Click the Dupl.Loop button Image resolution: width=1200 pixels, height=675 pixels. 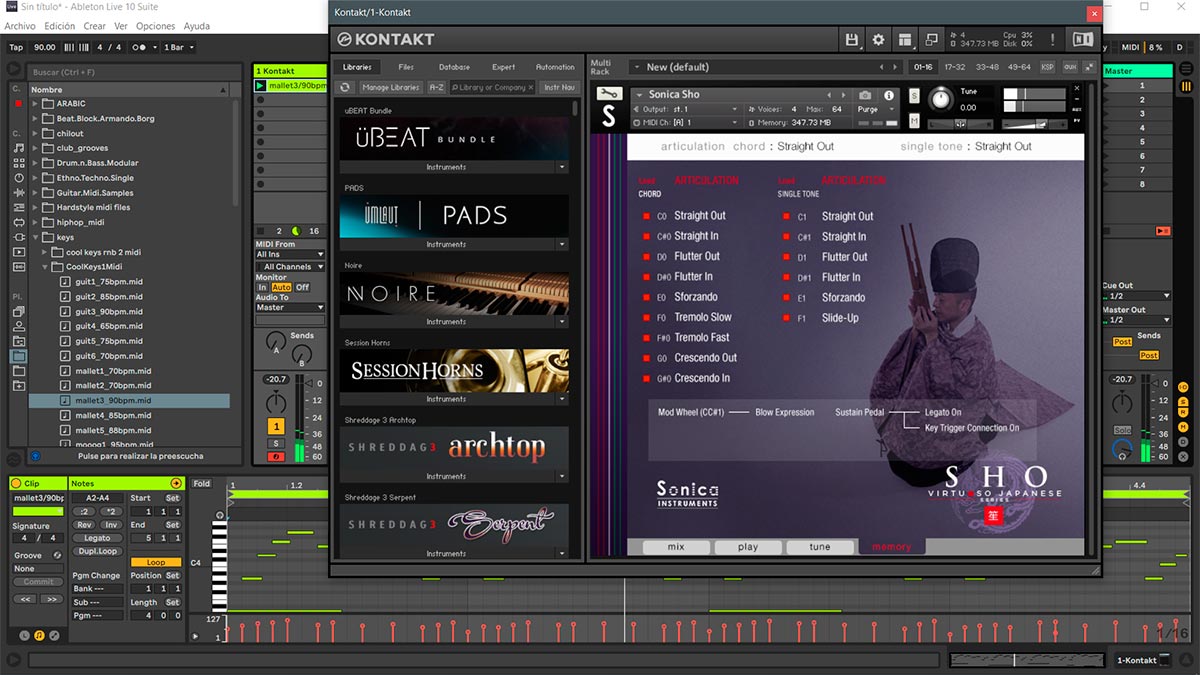(x=97, y=551)
